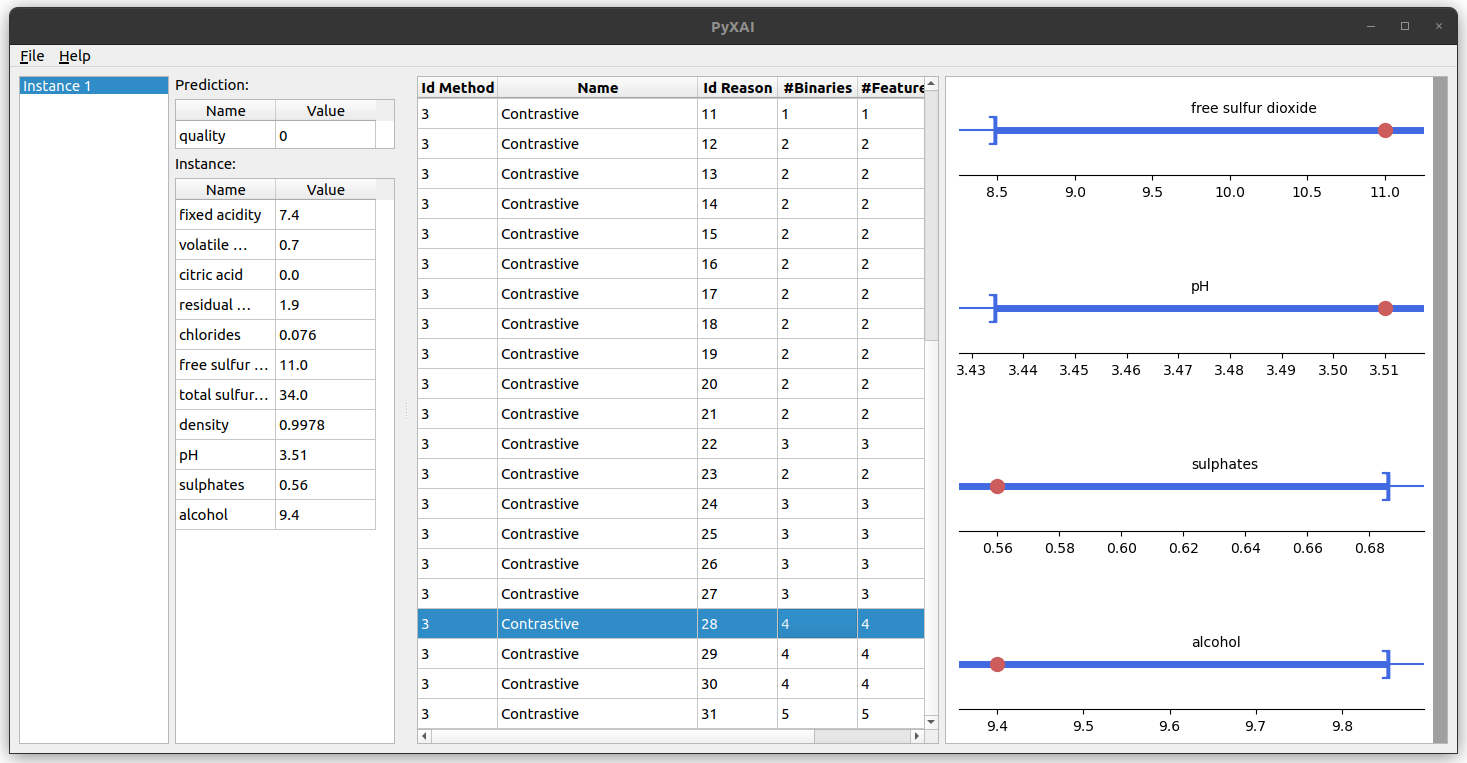The image size is (1467, 763).
Task: Select the Contrastive row with reason 11
Action: click(597, 114)
